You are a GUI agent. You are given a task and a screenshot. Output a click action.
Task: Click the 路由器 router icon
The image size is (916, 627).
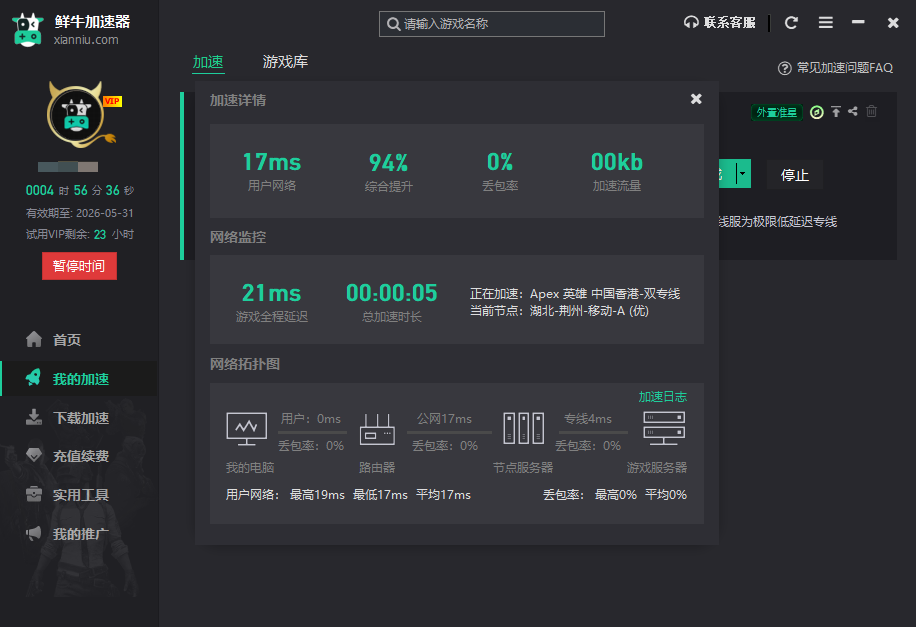click(377, 429)
